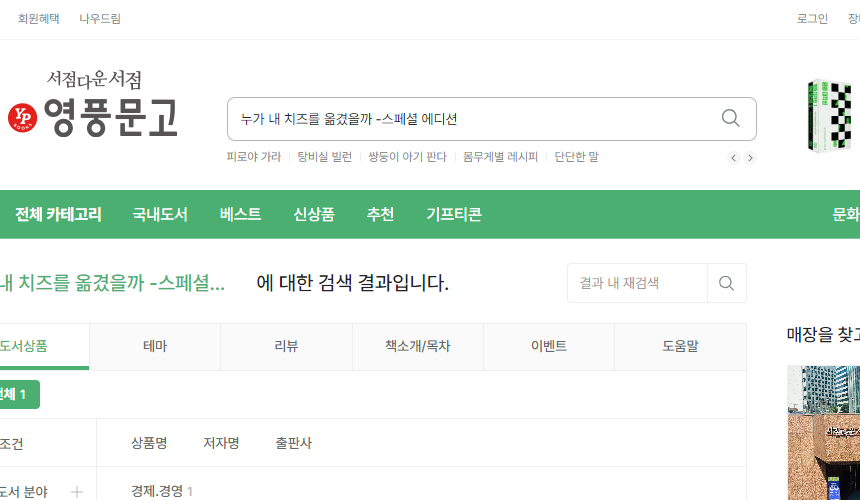860x500 pixels.
Task: Switch to the 리뷰 tab
Action: (286, 346)
